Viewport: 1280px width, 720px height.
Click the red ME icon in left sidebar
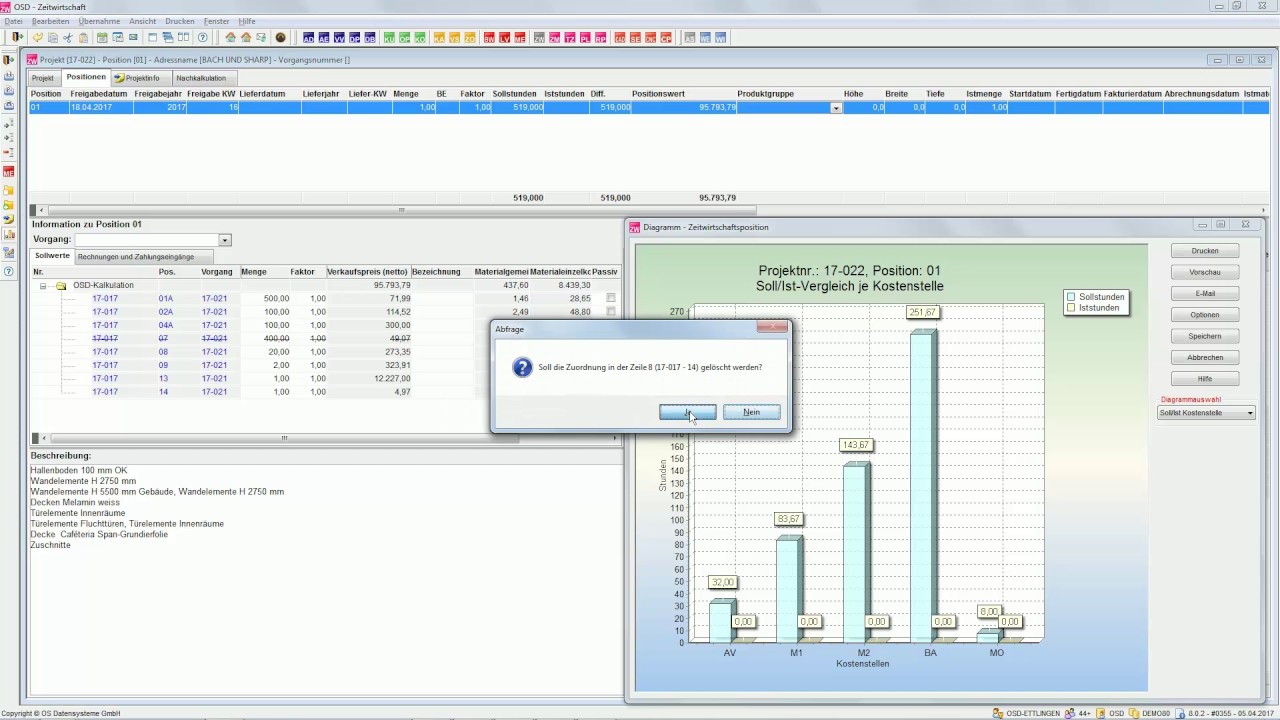(x=9, y=172)
